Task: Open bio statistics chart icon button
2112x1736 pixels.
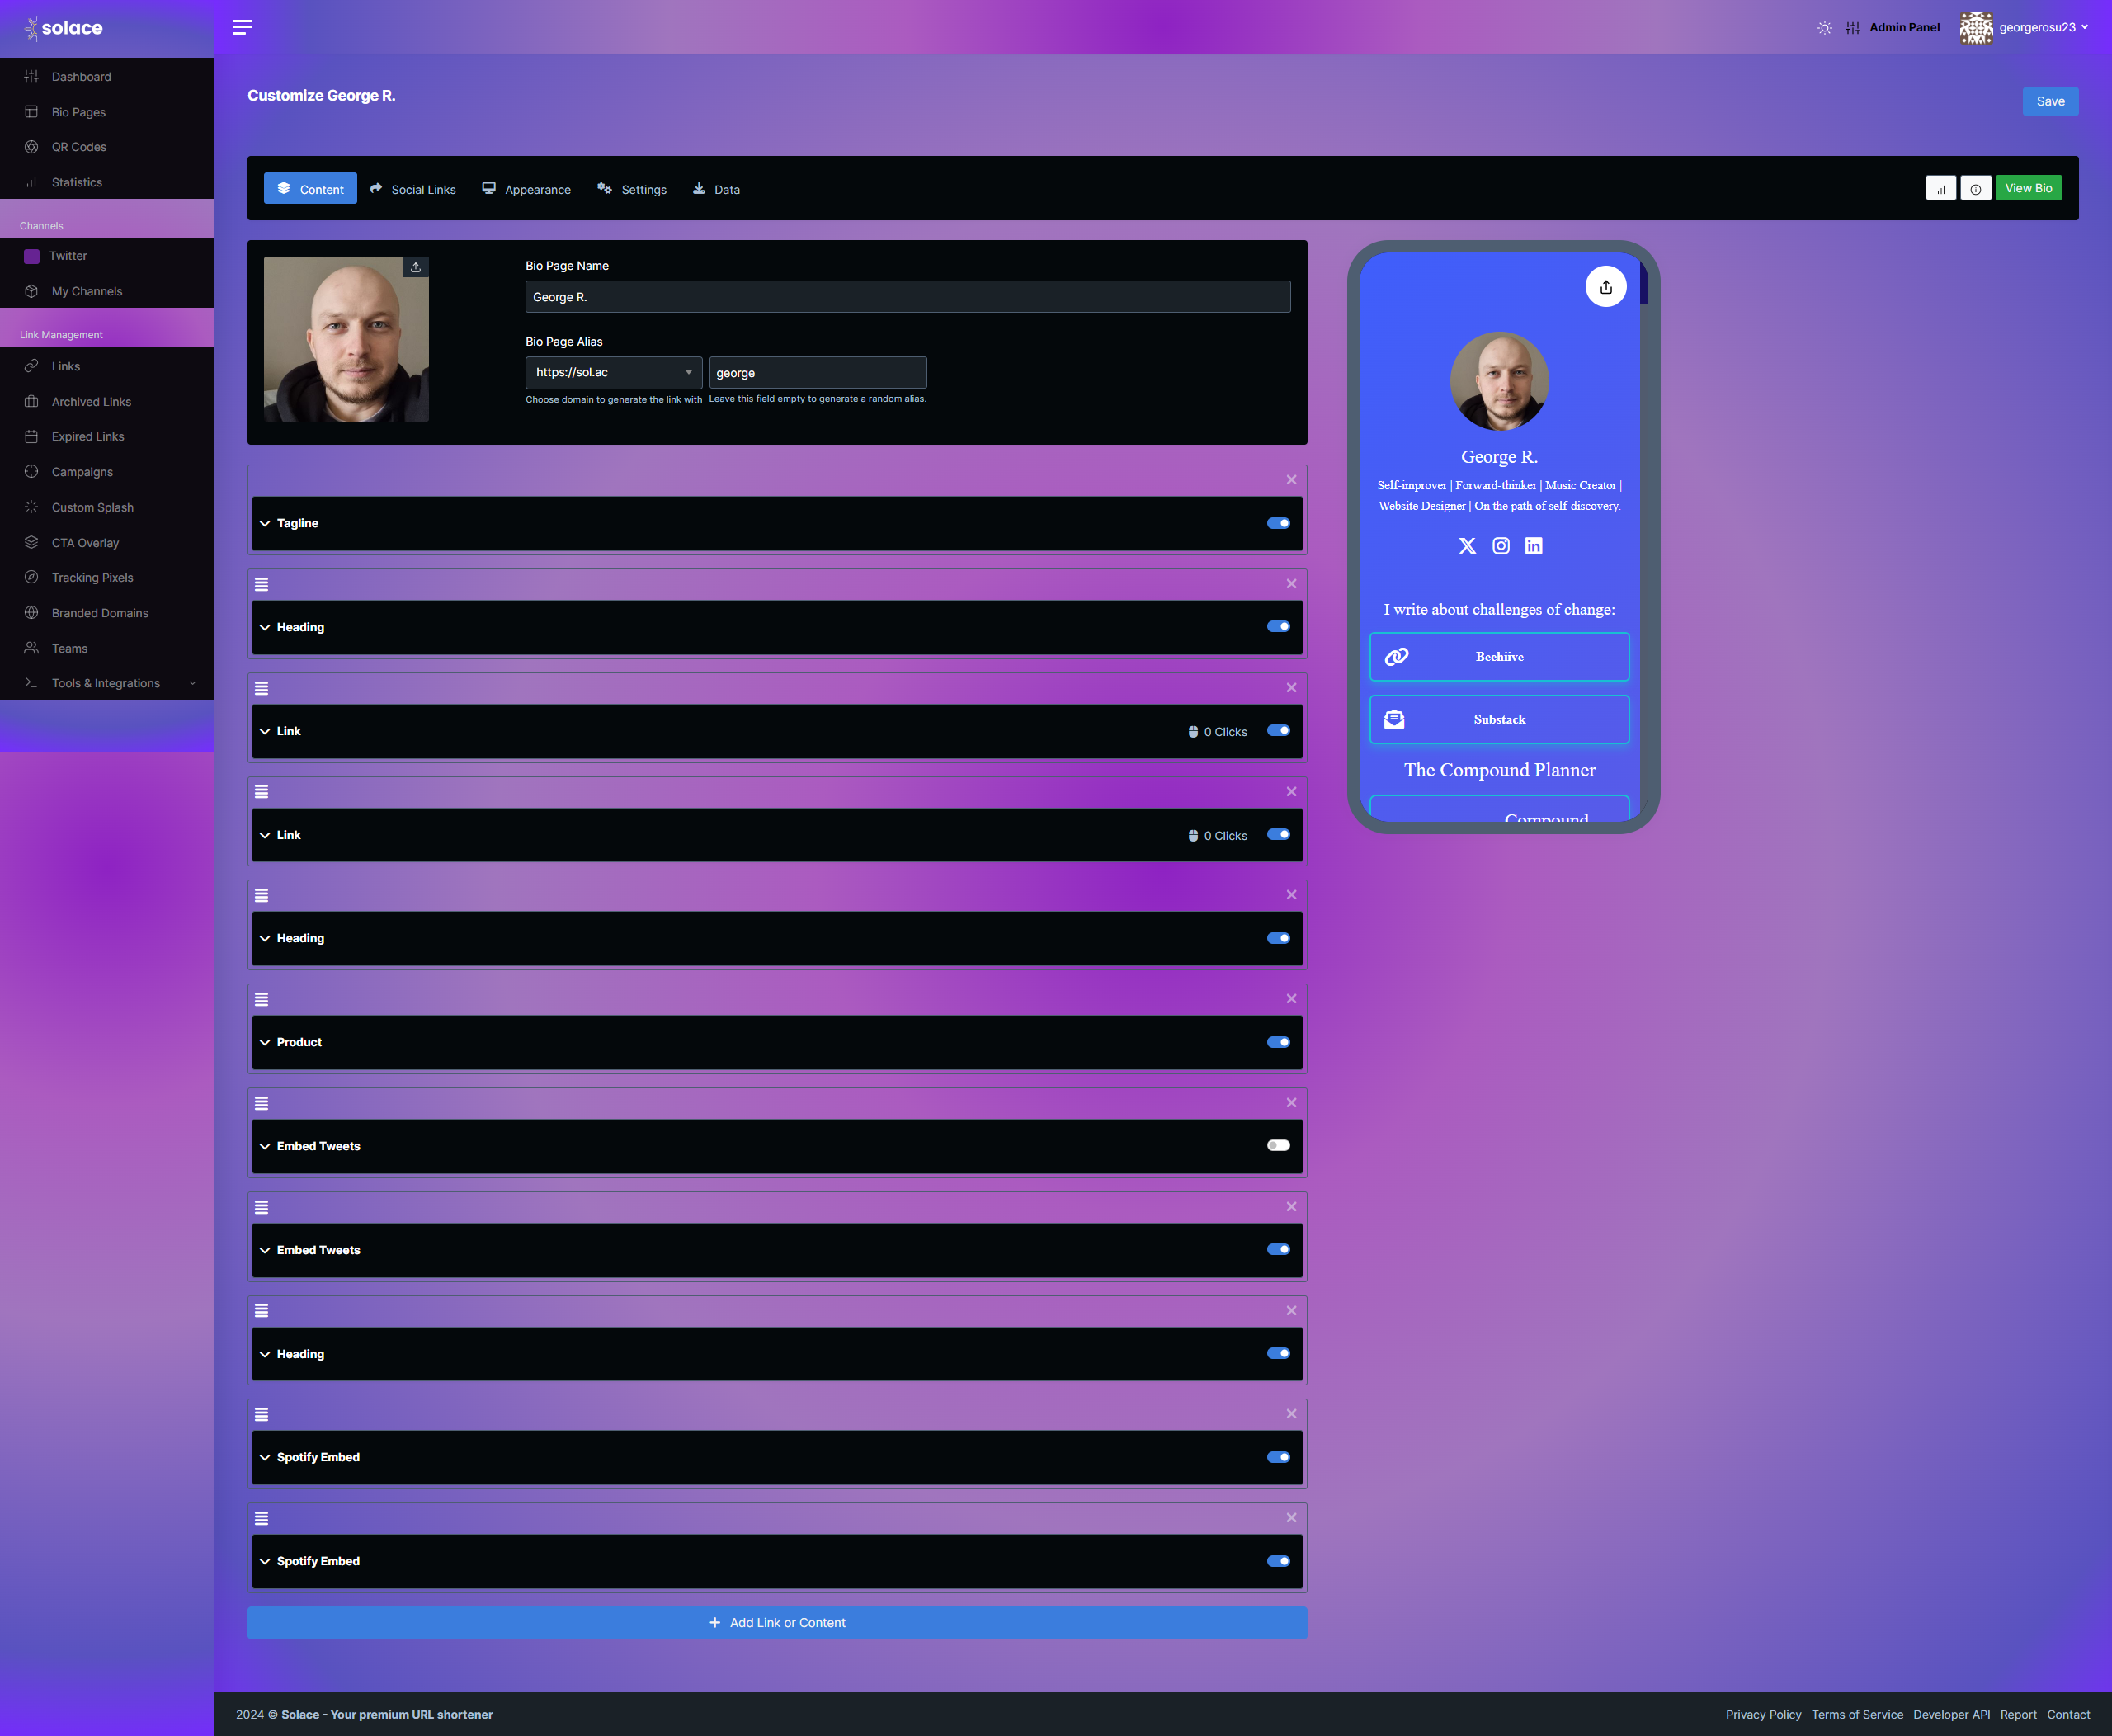Action: point(1940,189)
